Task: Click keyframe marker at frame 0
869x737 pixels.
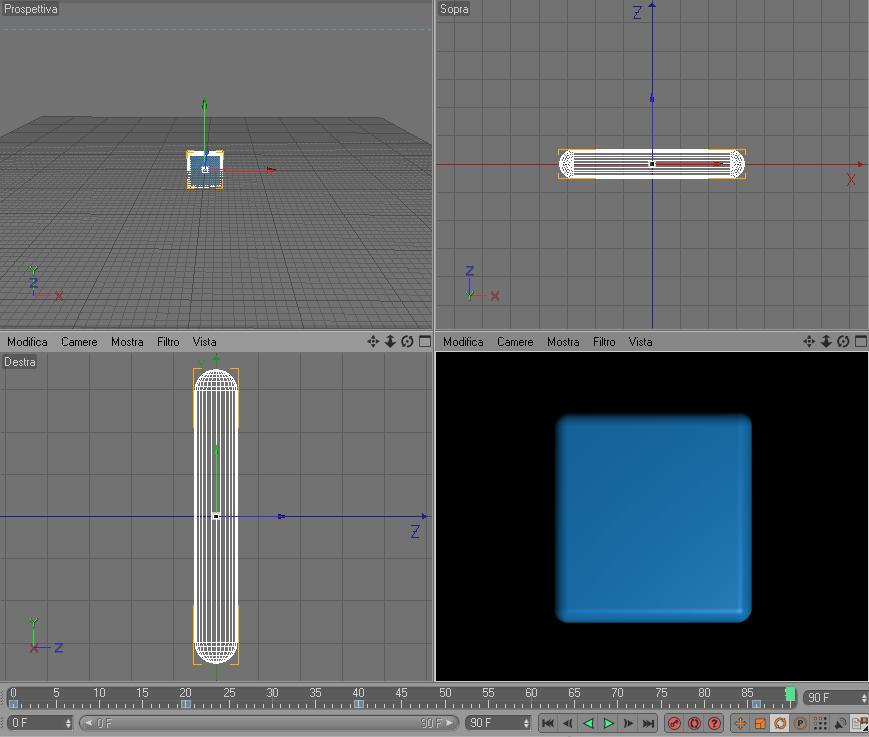Action: [13, 704]
